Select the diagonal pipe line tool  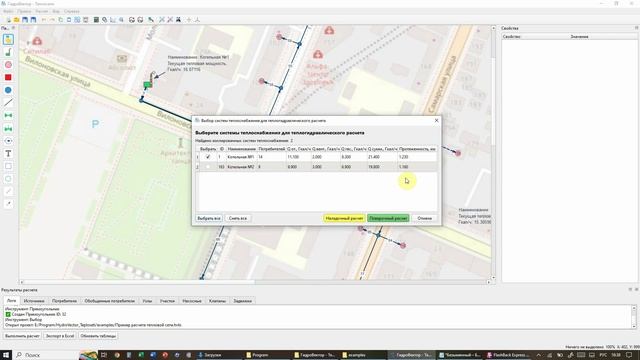pos(8,103)
